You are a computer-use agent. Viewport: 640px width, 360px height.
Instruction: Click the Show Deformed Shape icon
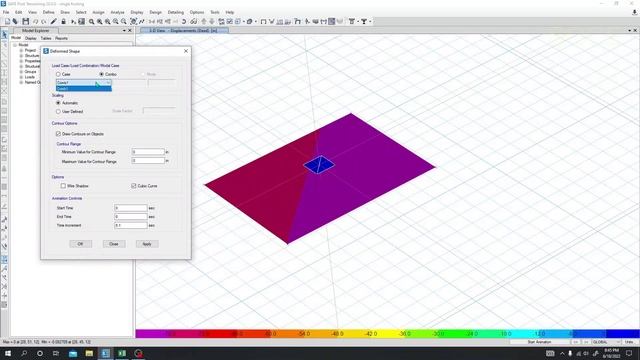point(271,21)
